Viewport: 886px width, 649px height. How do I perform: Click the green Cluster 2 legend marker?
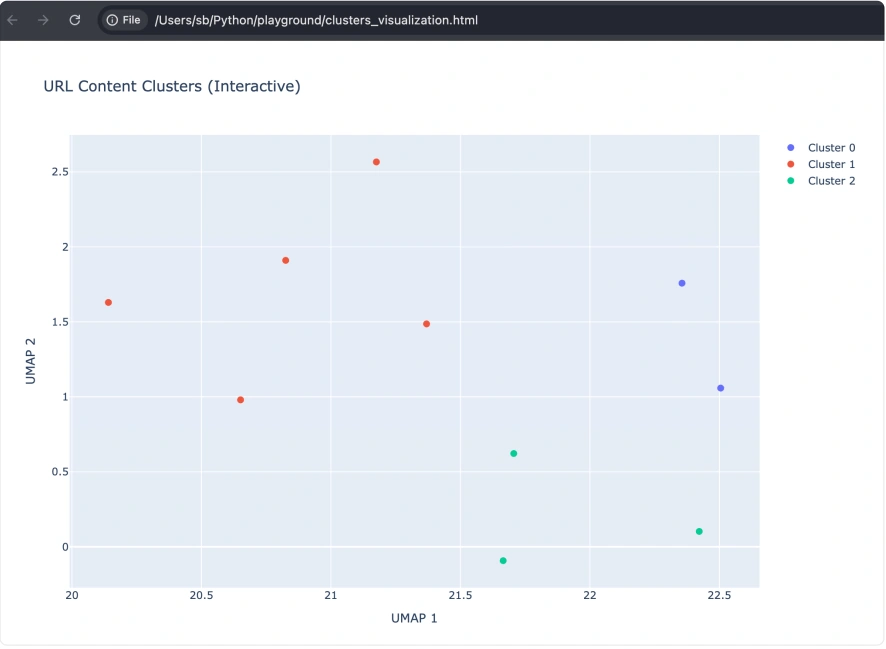click(790, 181)
